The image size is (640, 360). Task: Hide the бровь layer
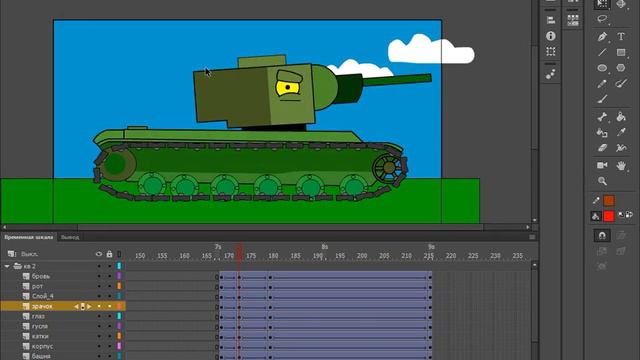99,276
